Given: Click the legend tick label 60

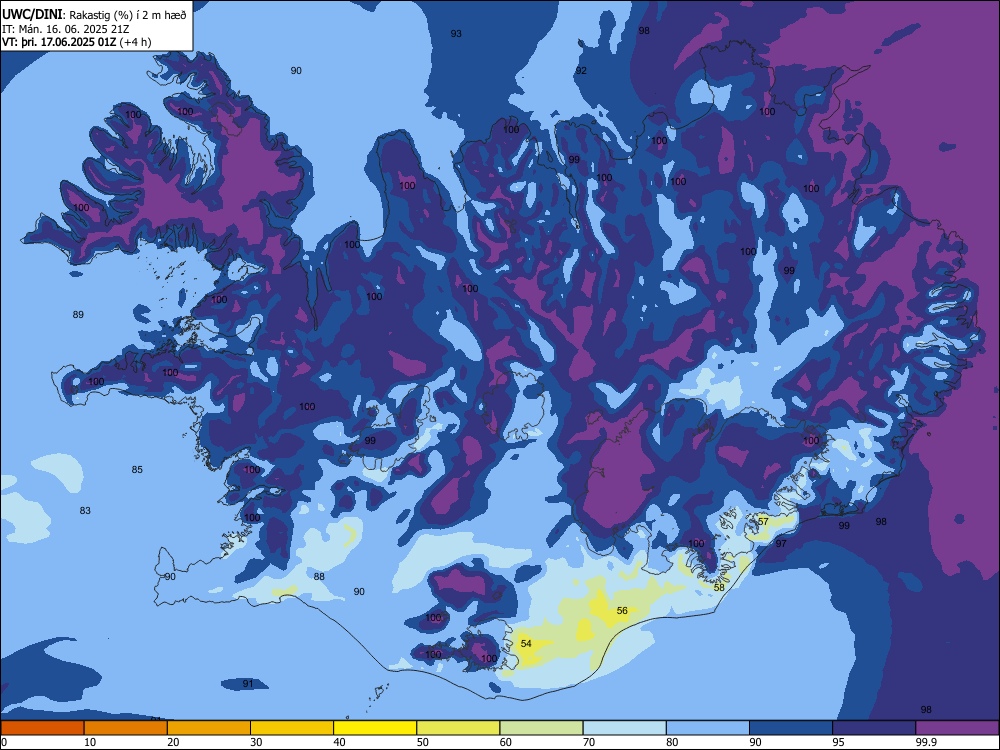Looking at the screenshot, I should click(x=506, y=742).
